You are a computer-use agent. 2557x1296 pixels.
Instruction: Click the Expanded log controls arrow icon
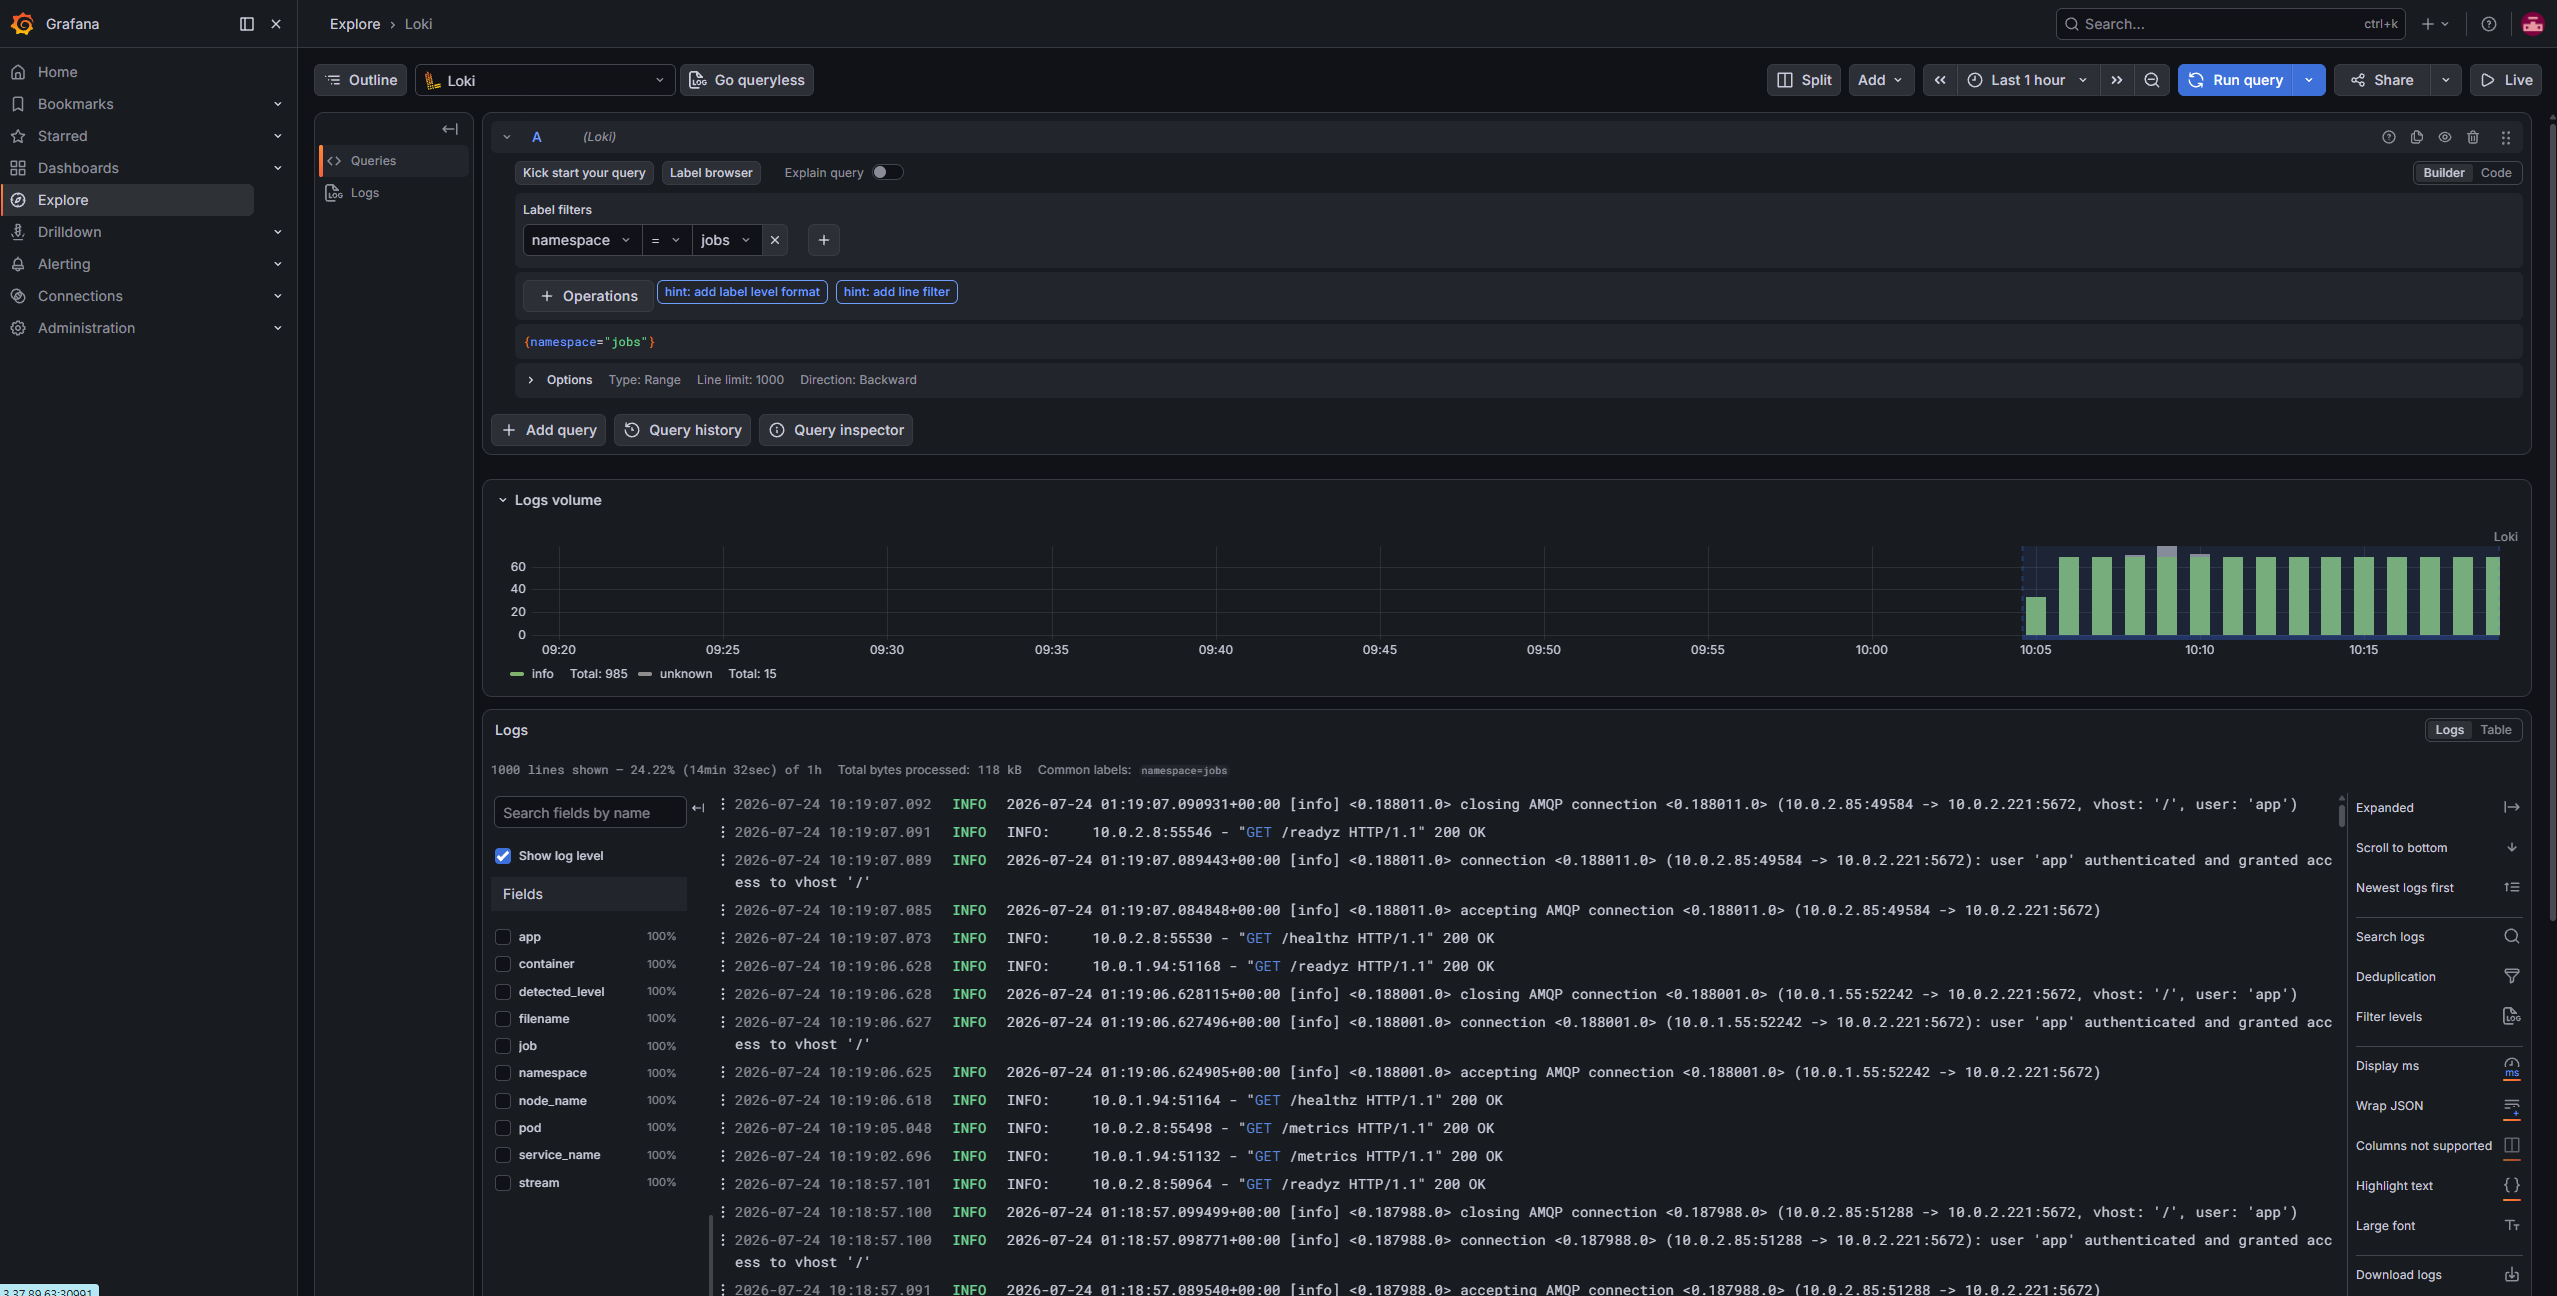2512,808
